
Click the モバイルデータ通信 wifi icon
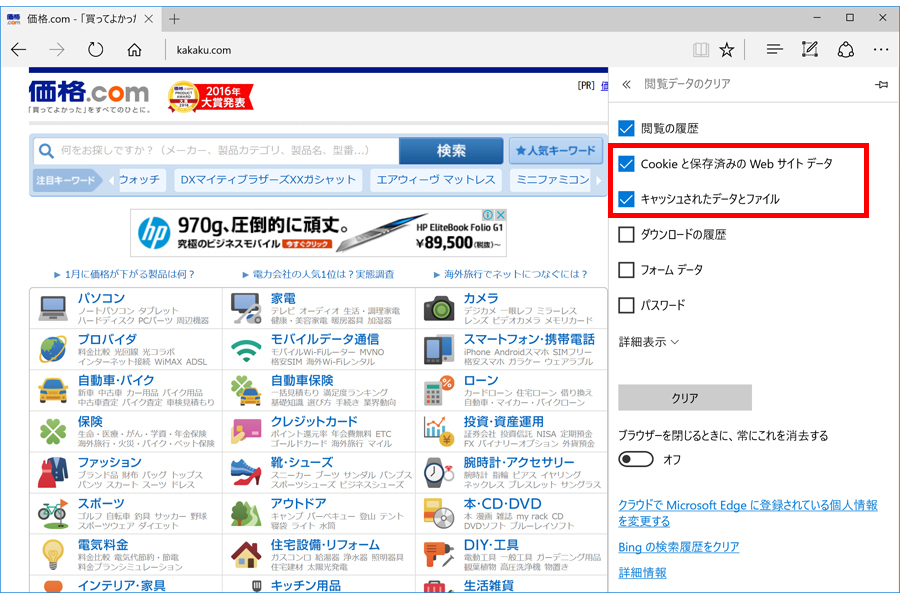(x=246, y=350)
